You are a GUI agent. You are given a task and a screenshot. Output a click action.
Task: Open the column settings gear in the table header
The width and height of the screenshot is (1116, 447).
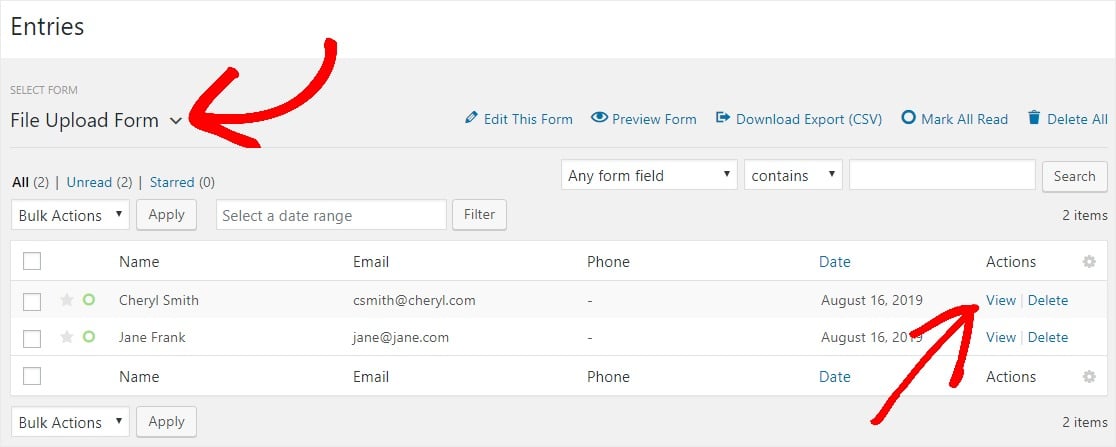coord(1089,261)
